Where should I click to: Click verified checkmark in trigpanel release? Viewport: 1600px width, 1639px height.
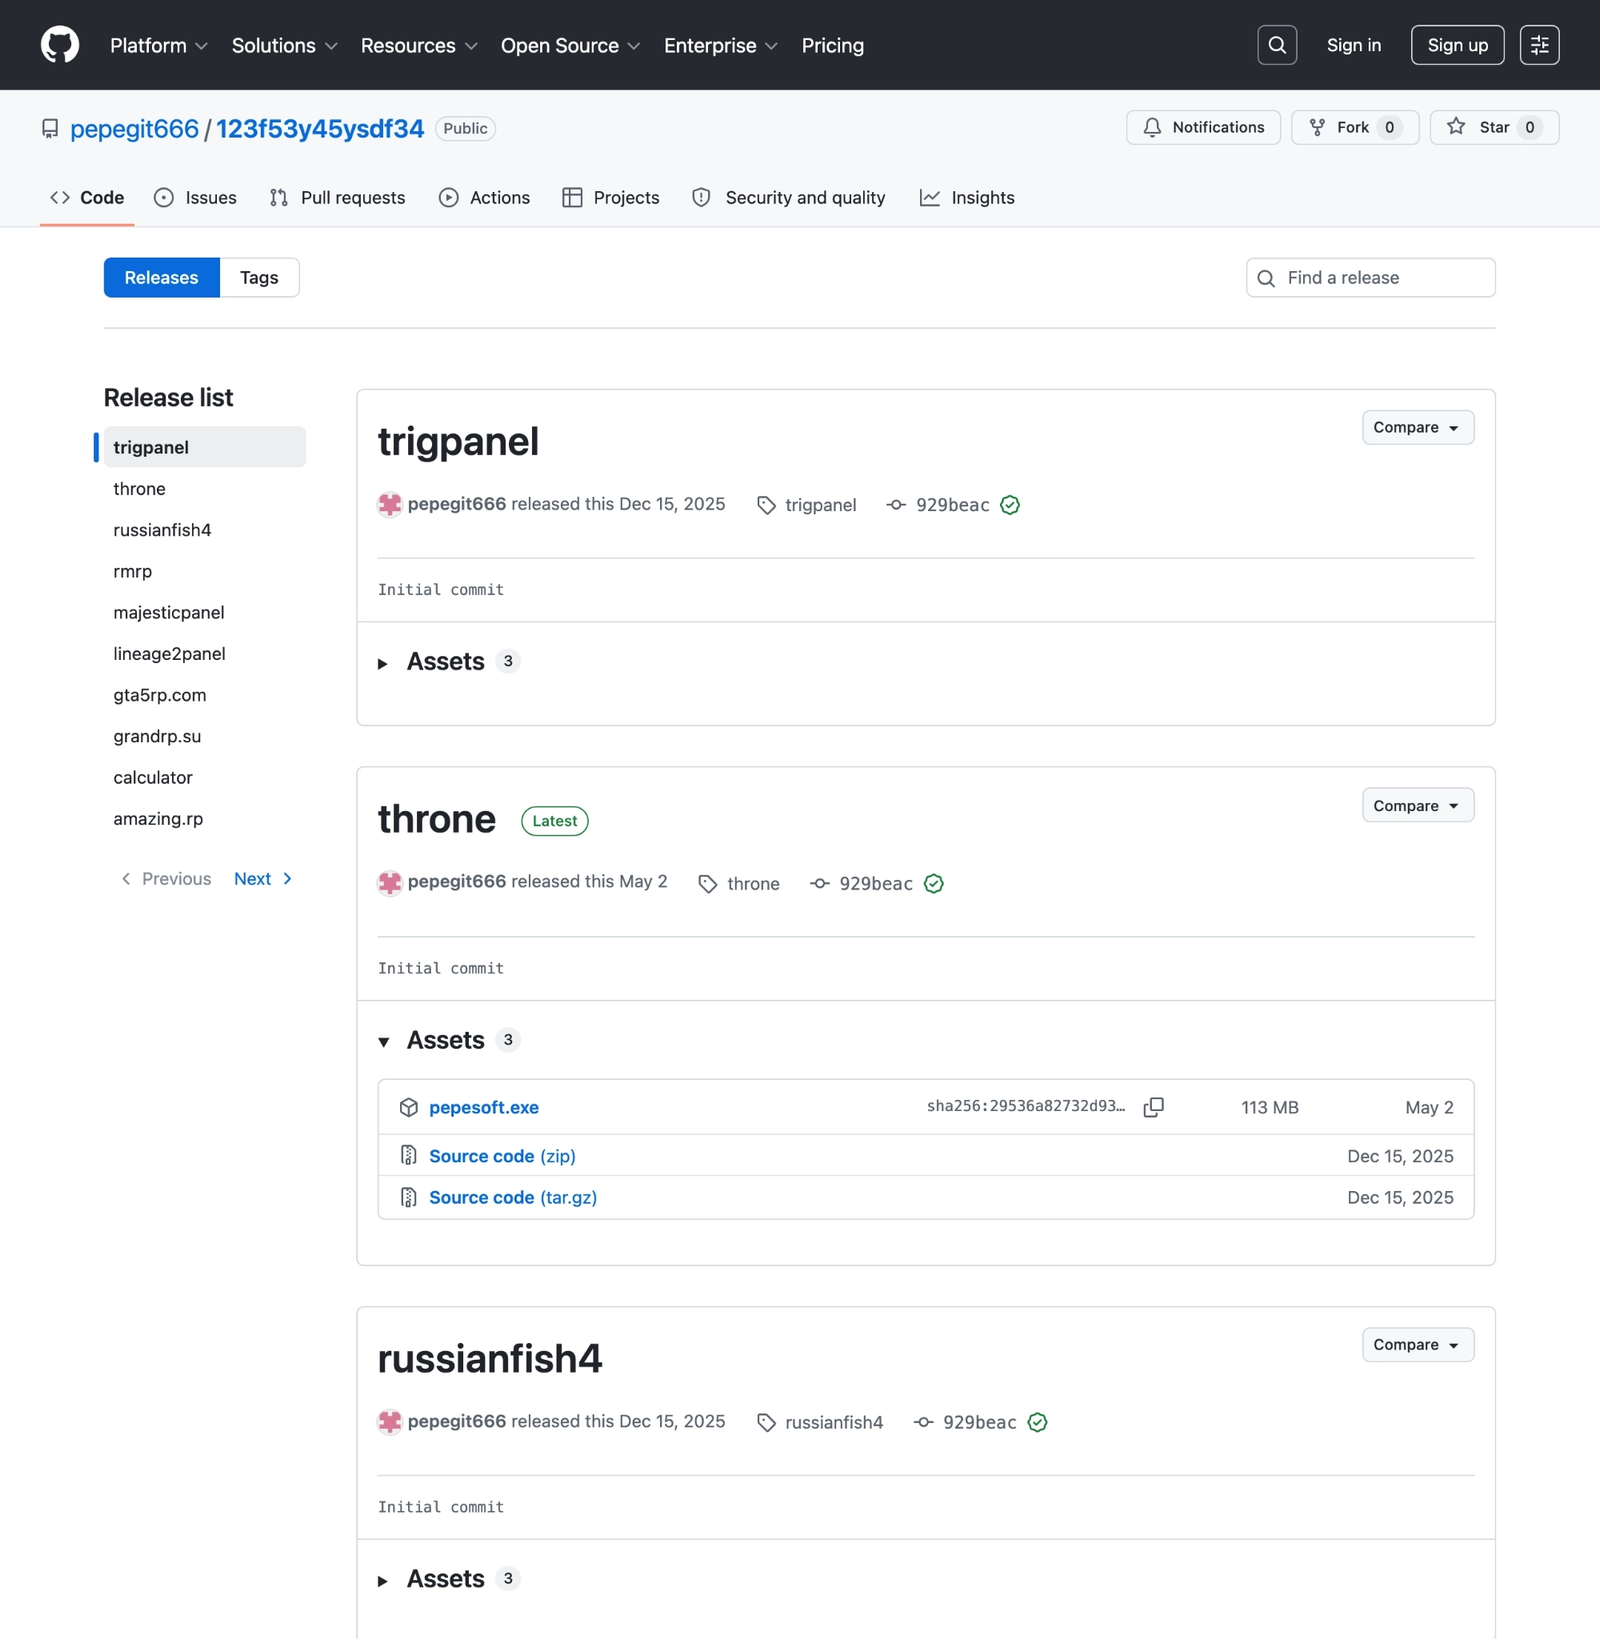coord(1010,505)
